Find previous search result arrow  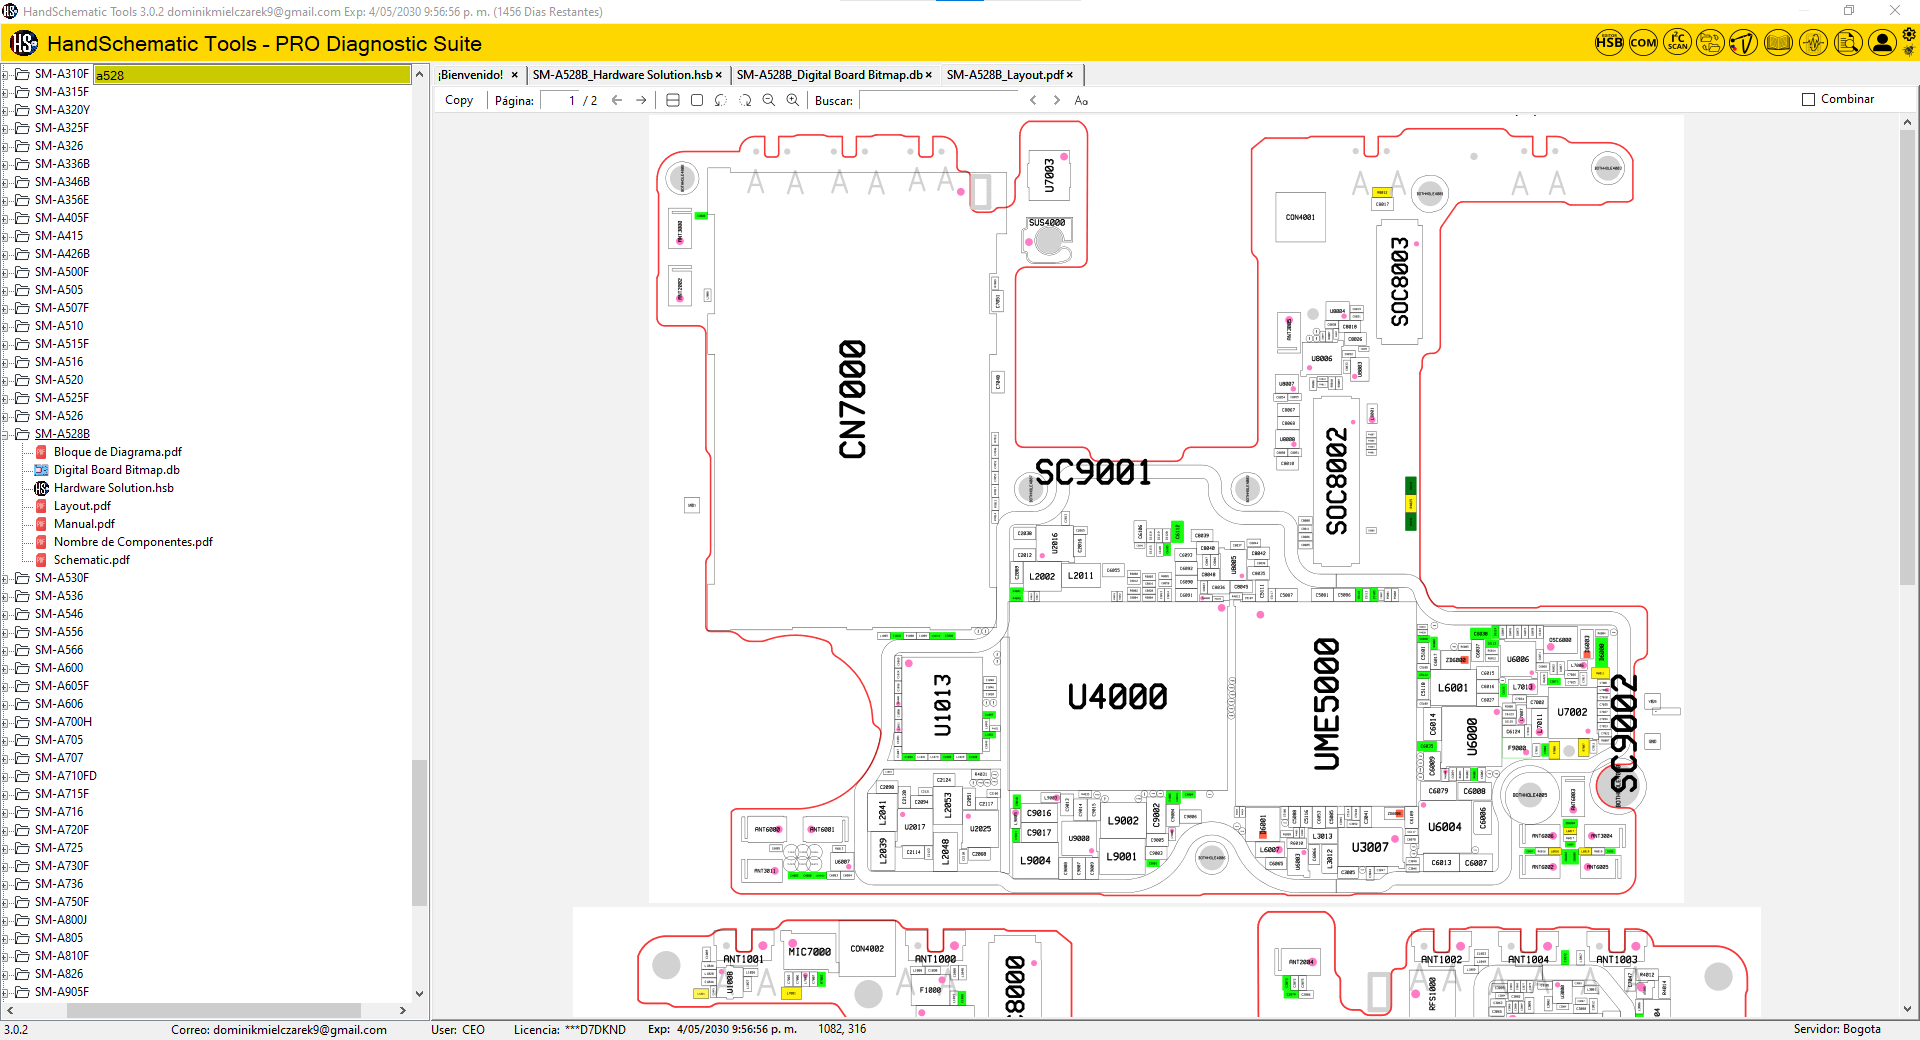tap(1033, 100)
